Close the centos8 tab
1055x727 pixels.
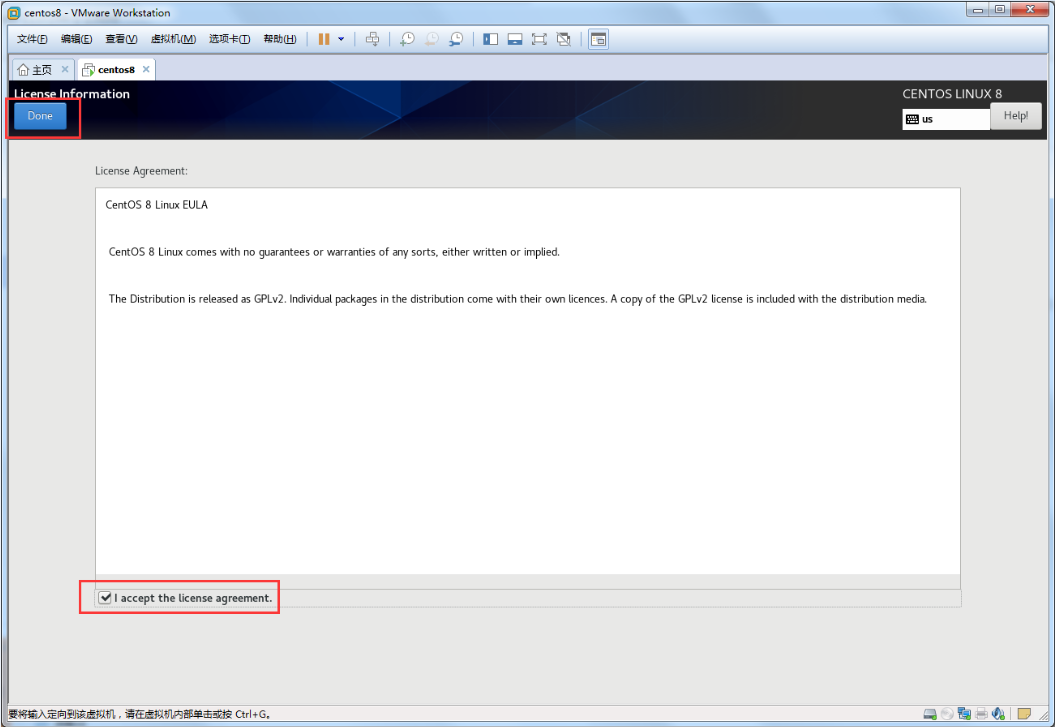(146, 69)
